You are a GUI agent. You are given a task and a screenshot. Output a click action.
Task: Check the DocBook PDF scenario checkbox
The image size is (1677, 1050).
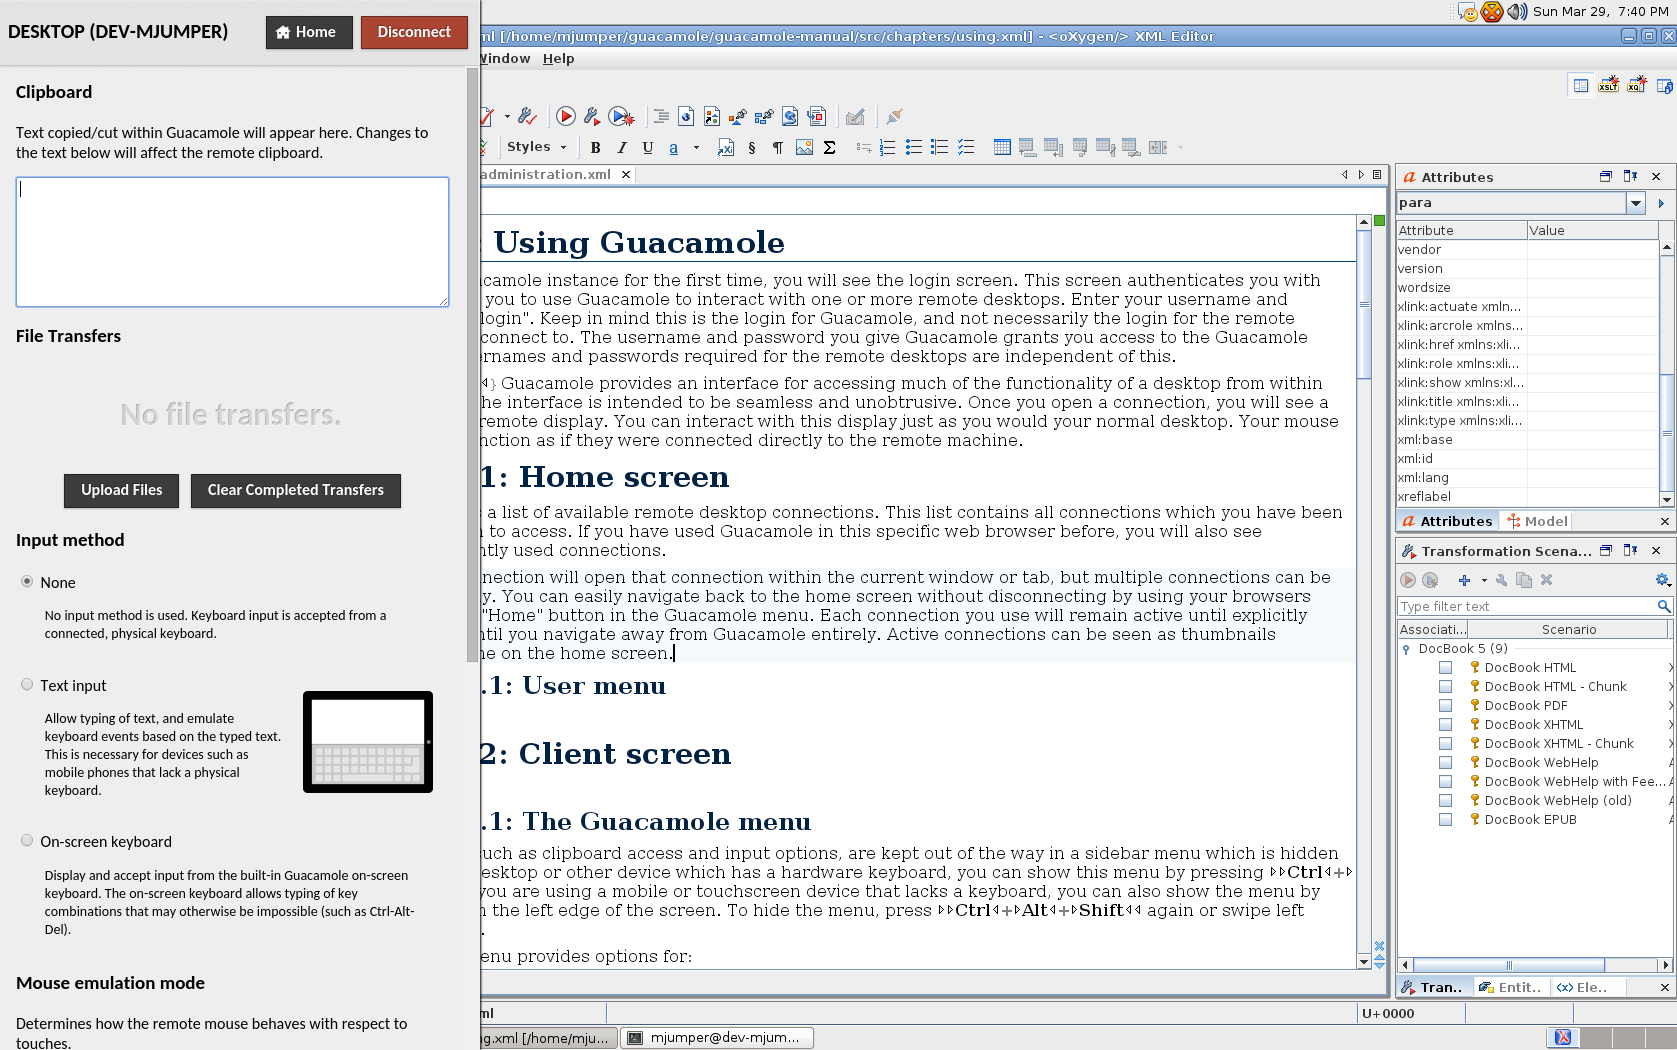(1445, 706)
